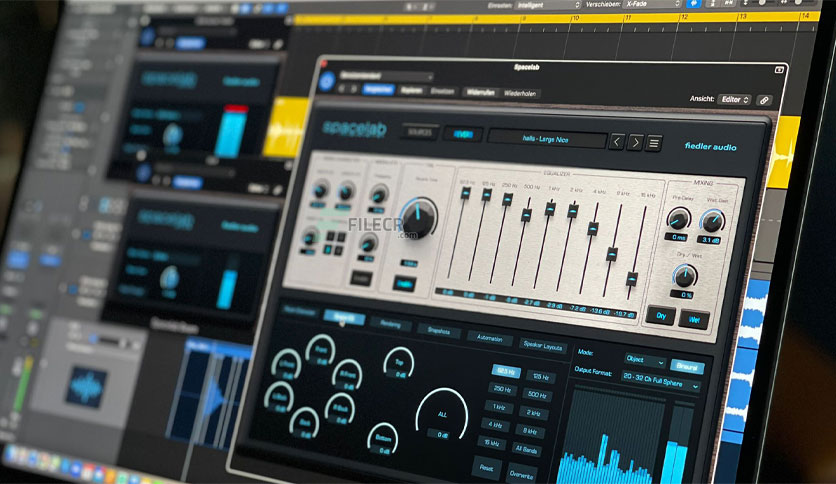Select the 500 Hz band button
This screenshot has width=836, height=484.
537,395
